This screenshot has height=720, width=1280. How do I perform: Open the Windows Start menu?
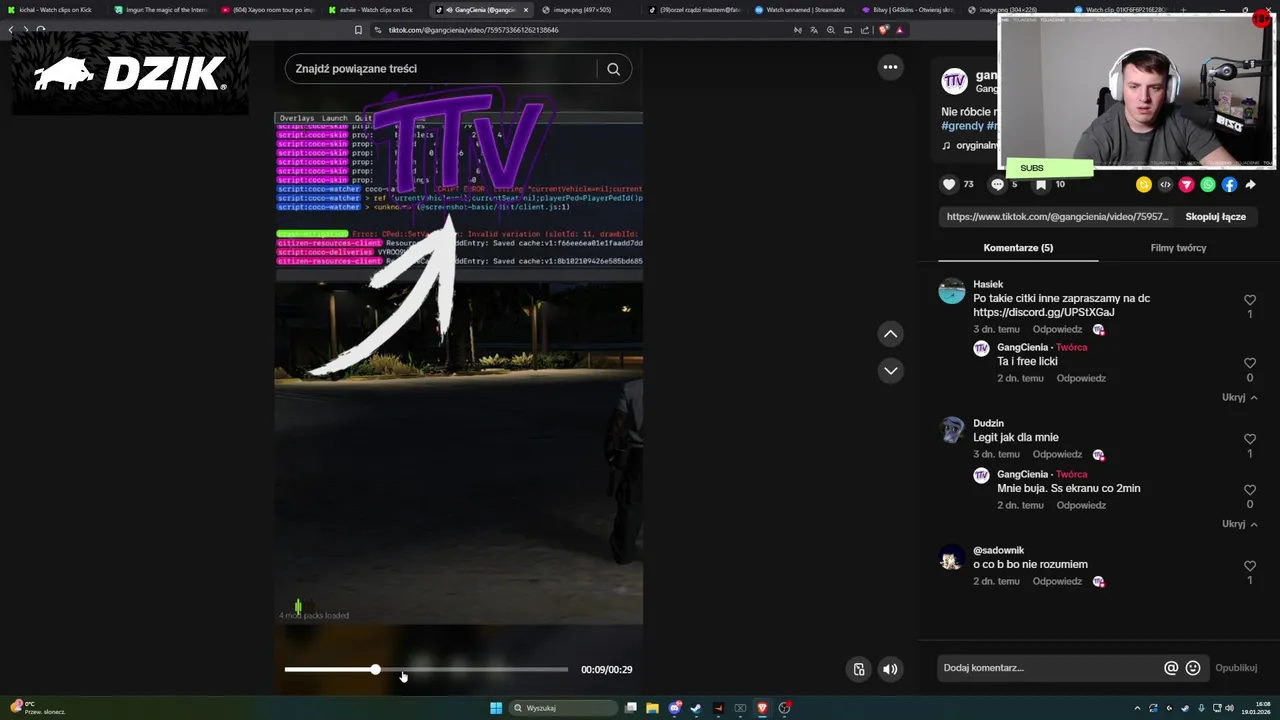[496, 708]
